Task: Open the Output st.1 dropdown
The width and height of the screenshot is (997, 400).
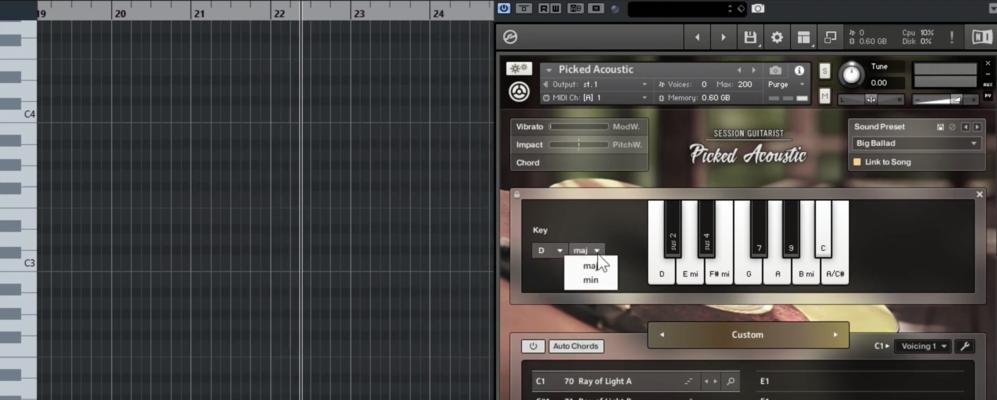Action: tap(595, 84)
